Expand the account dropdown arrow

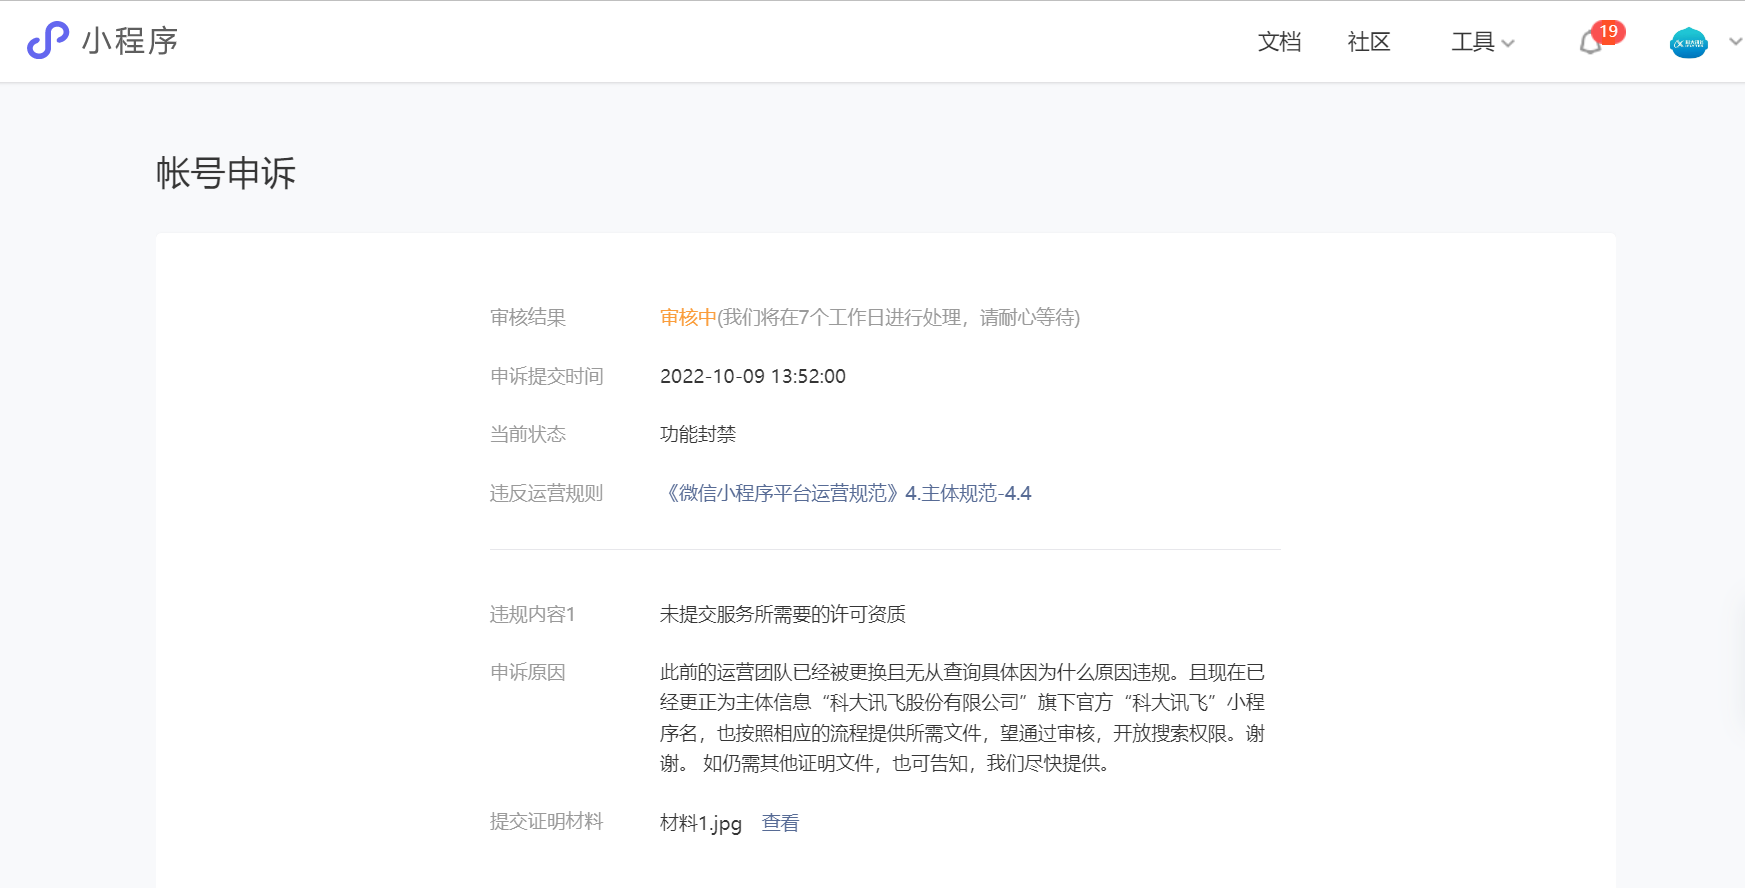[x=1735, y=42]
